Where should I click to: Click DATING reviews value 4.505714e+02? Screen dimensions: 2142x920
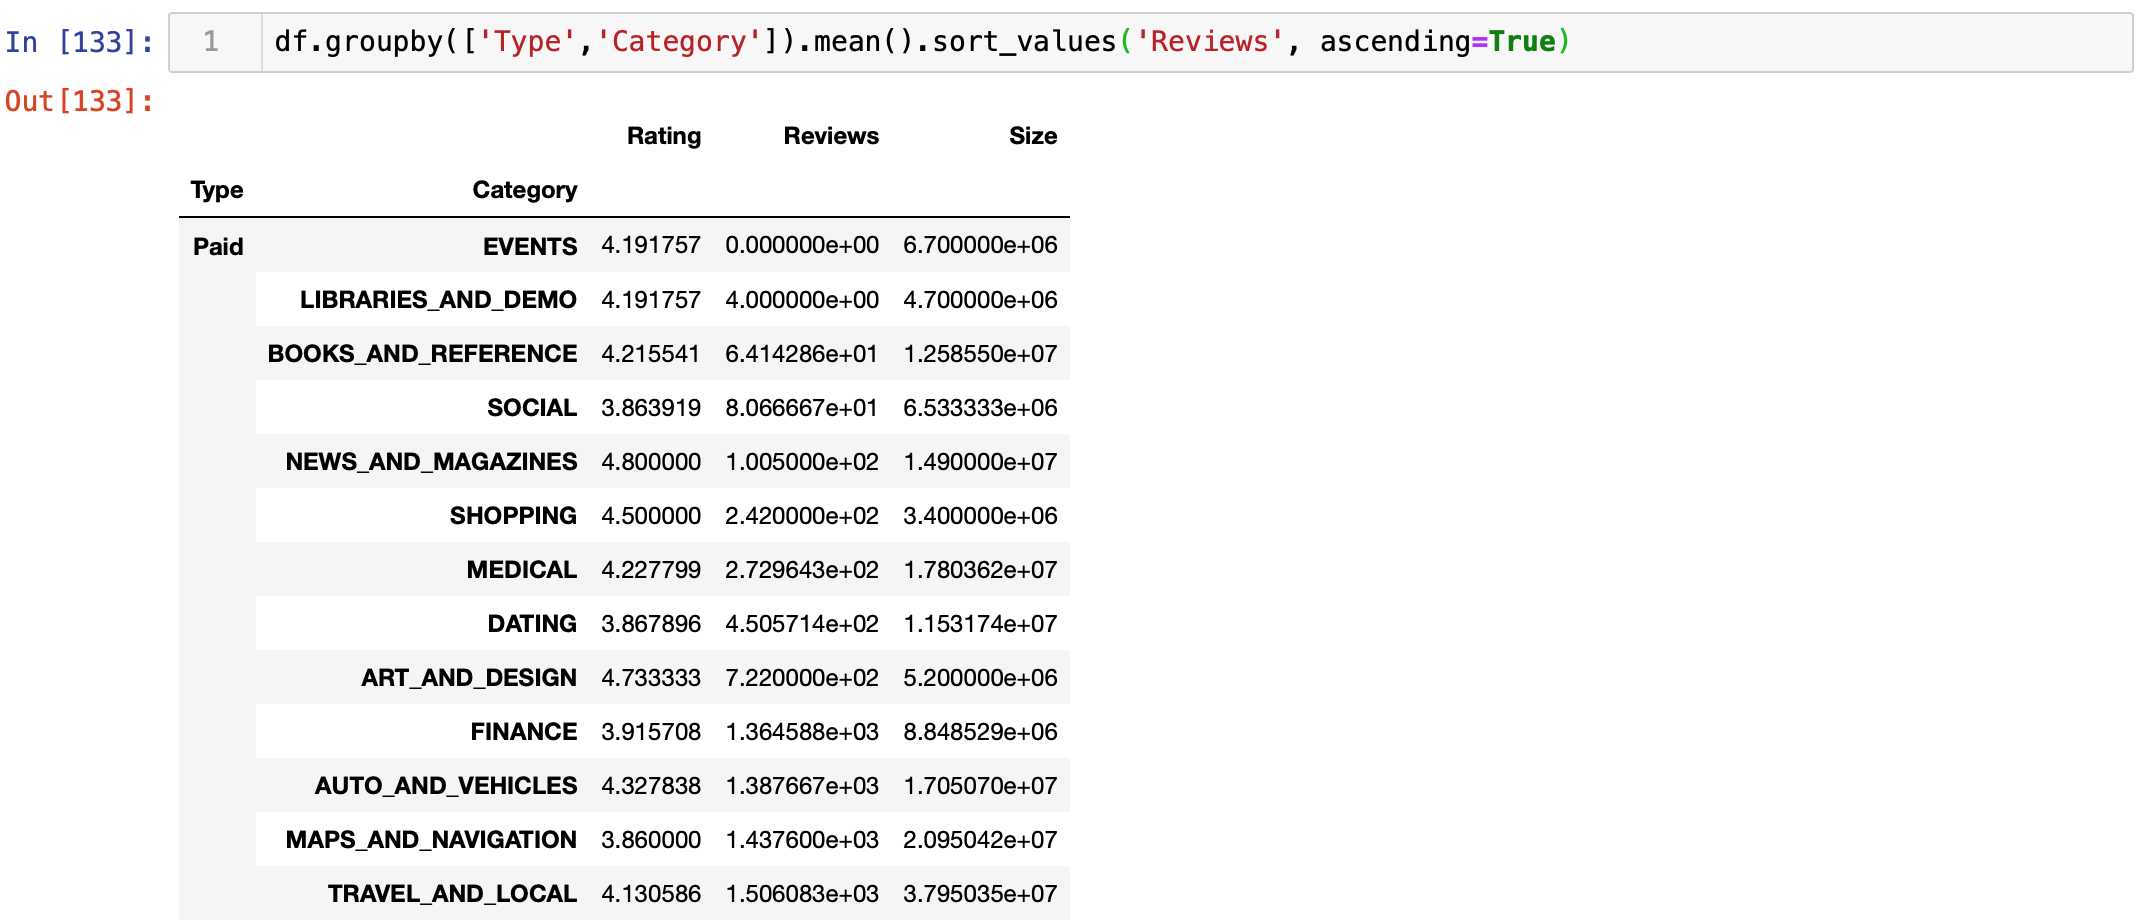[x=802, y=624]
